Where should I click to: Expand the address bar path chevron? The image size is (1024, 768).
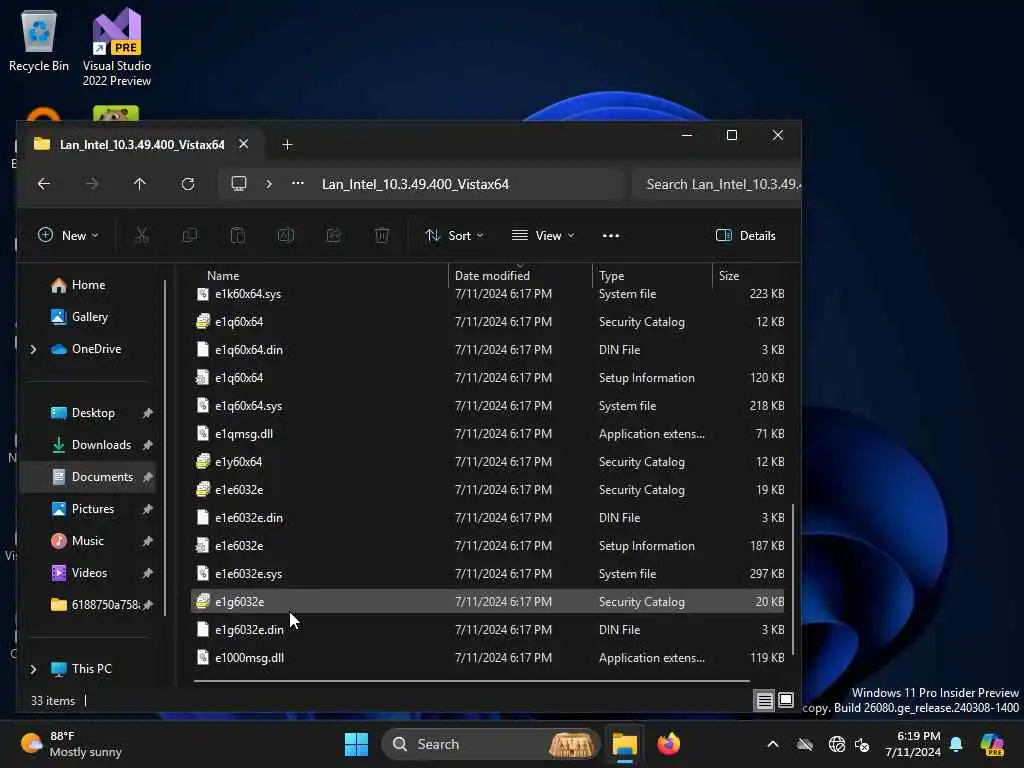pyautogui.click(x=268, y=184)
